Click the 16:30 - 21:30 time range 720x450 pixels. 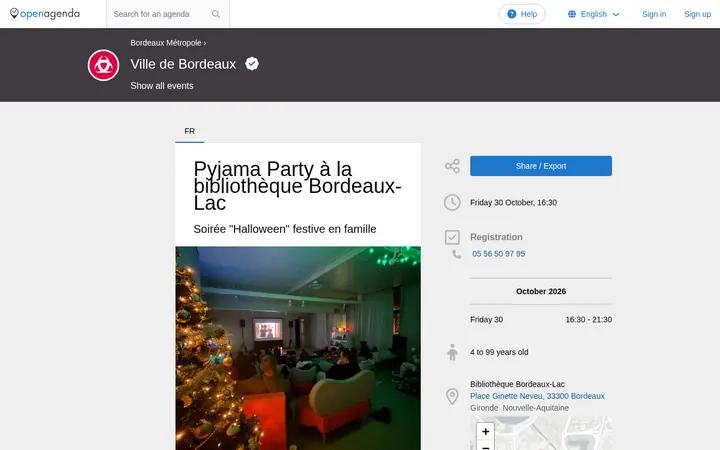(589, 320)
